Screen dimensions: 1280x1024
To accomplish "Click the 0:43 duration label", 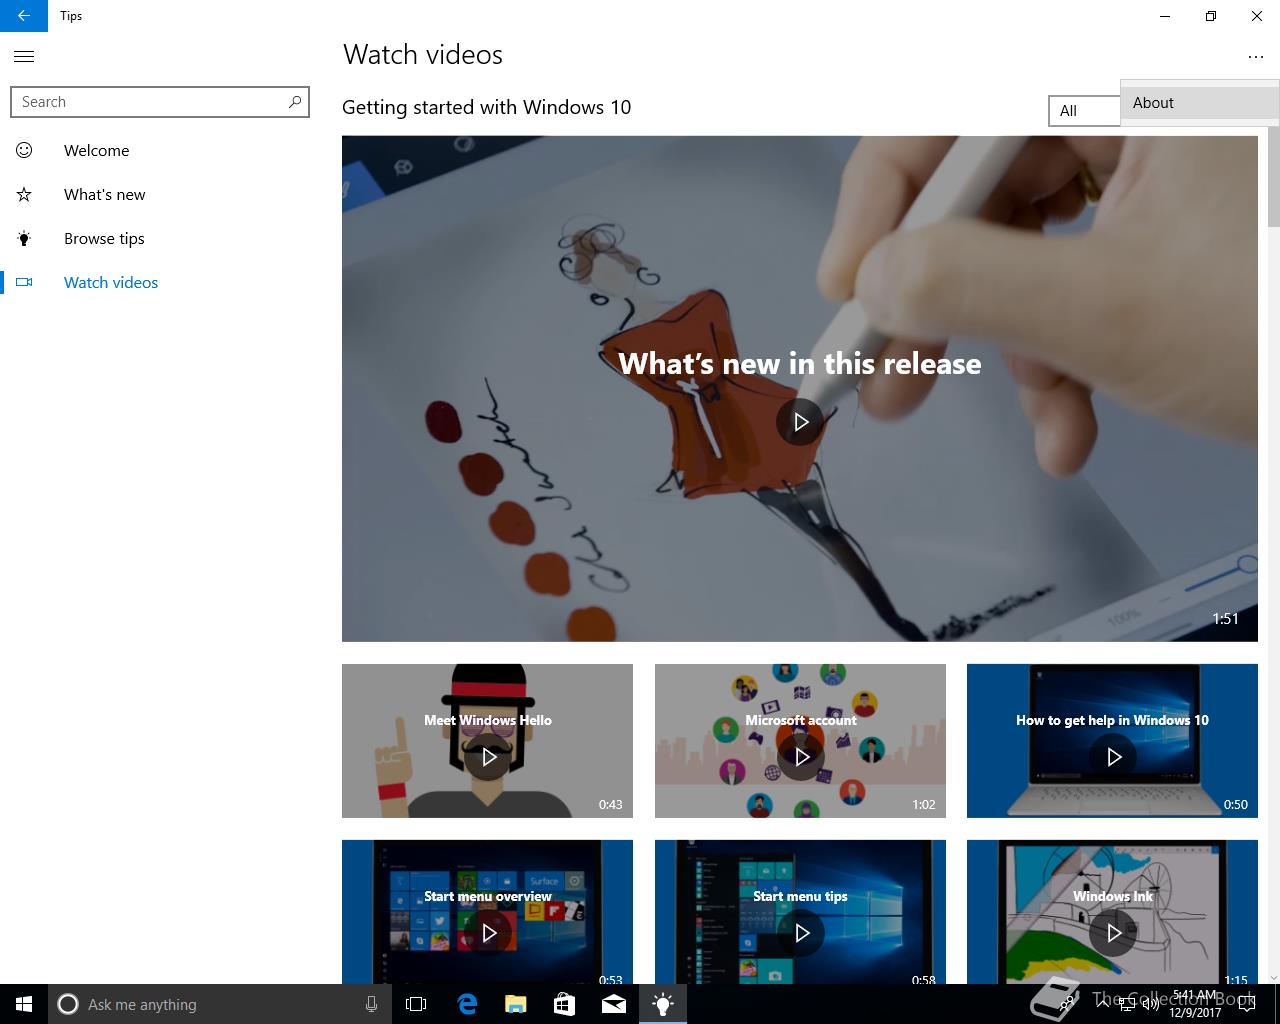I will [x=610, y=804].
